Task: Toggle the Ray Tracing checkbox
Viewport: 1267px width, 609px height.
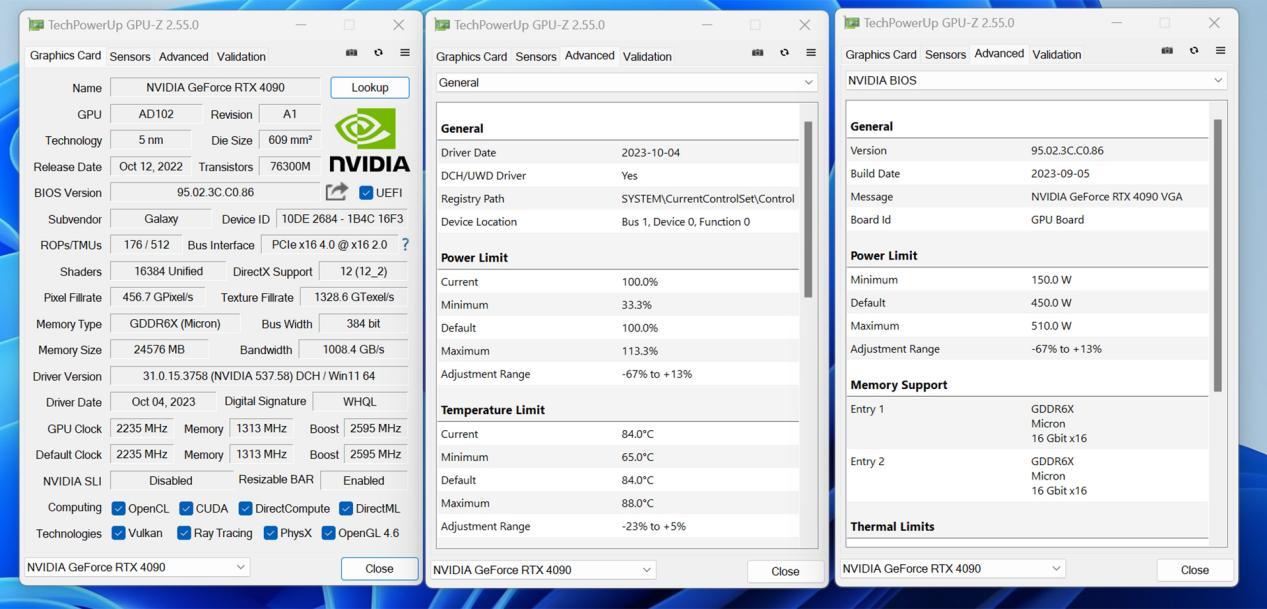Action: pyautogui.click(x=184, y=533)
